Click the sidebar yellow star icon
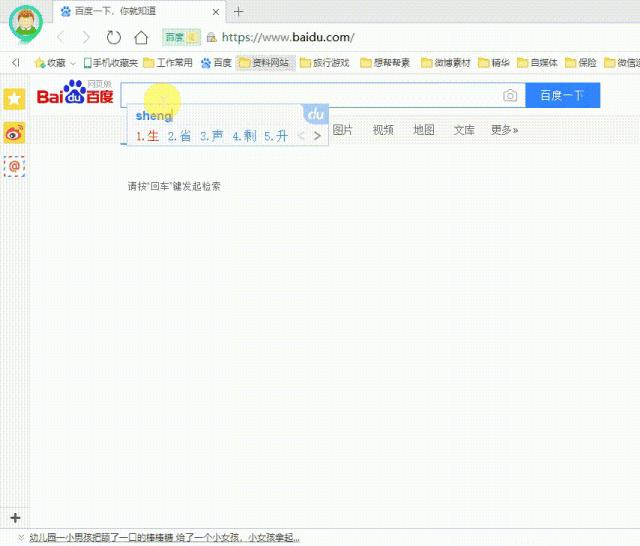The width and height of the screenshot is (640, 546). coord(14,99)
